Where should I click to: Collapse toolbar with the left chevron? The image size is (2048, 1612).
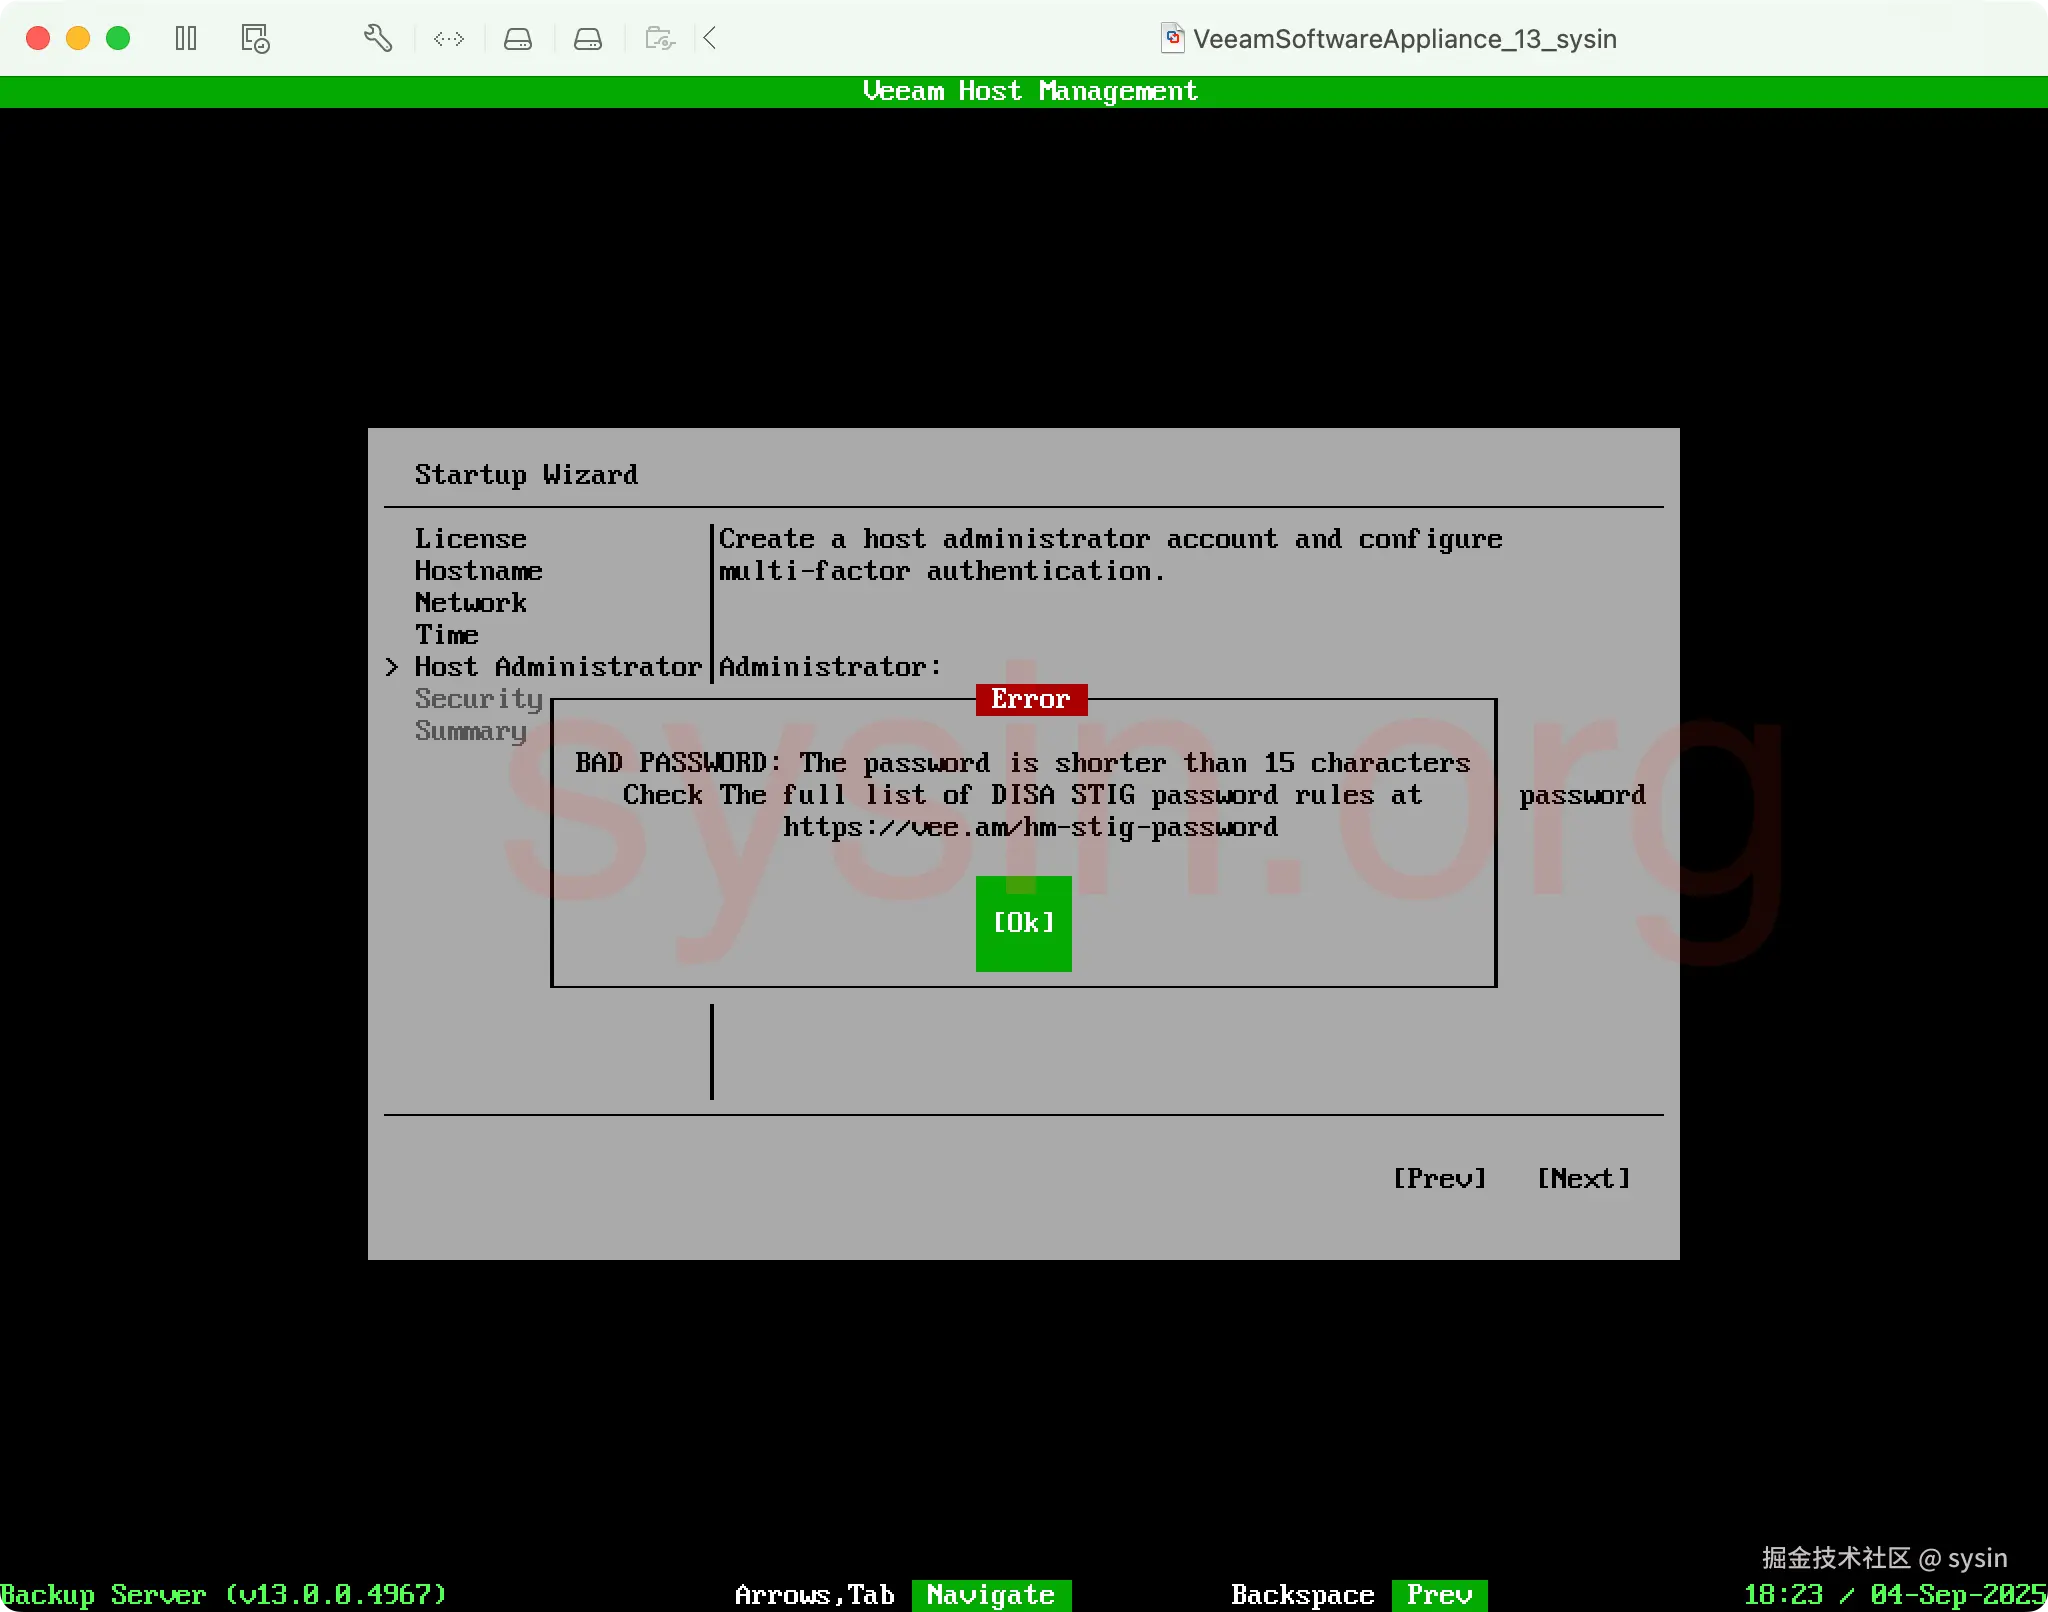click(710, 39)
